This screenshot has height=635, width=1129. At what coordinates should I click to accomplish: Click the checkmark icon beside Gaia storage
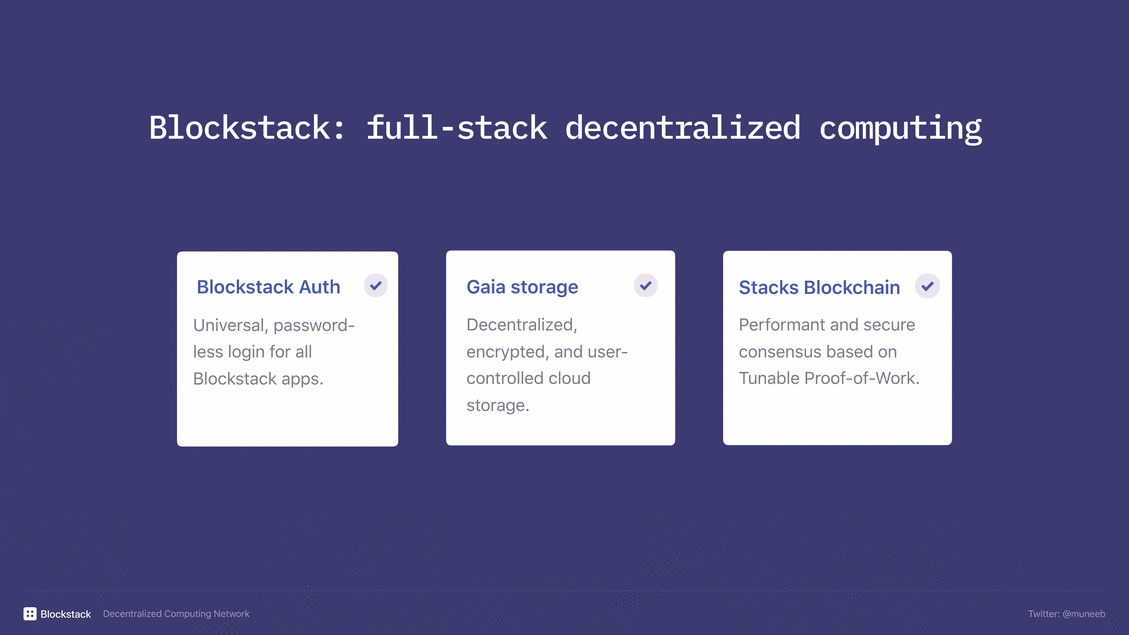646,286
